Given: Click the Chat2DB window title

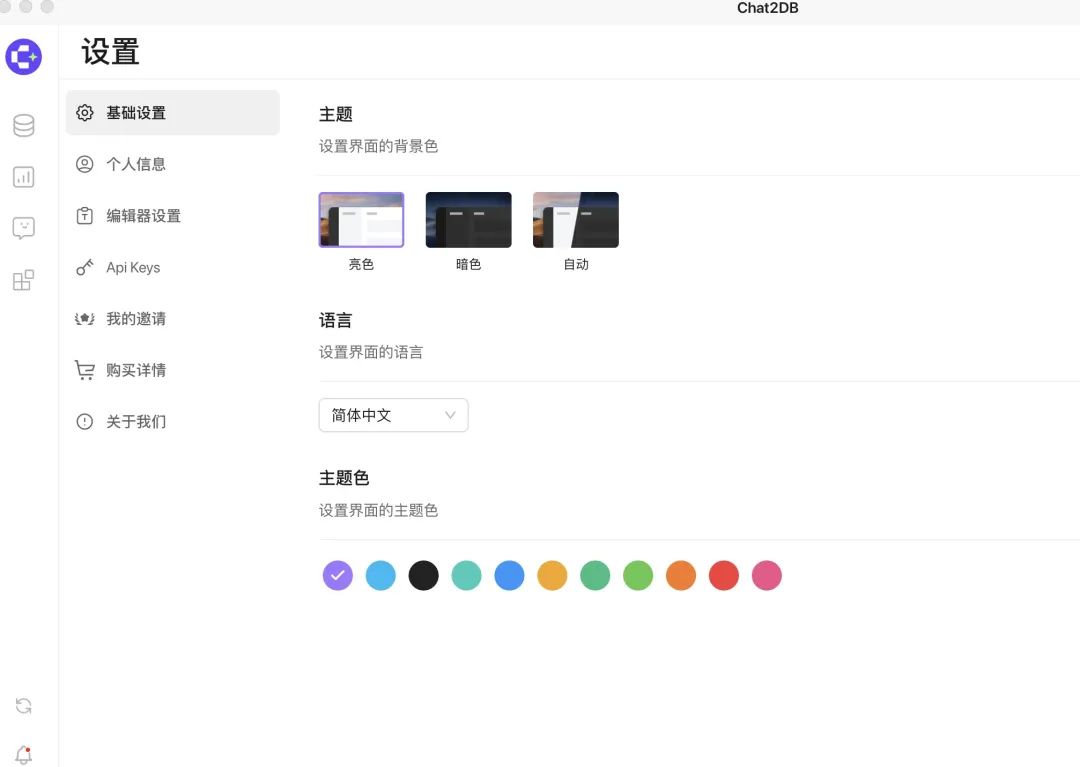Looking at the screenshot, I should click(x=767, y=8).
